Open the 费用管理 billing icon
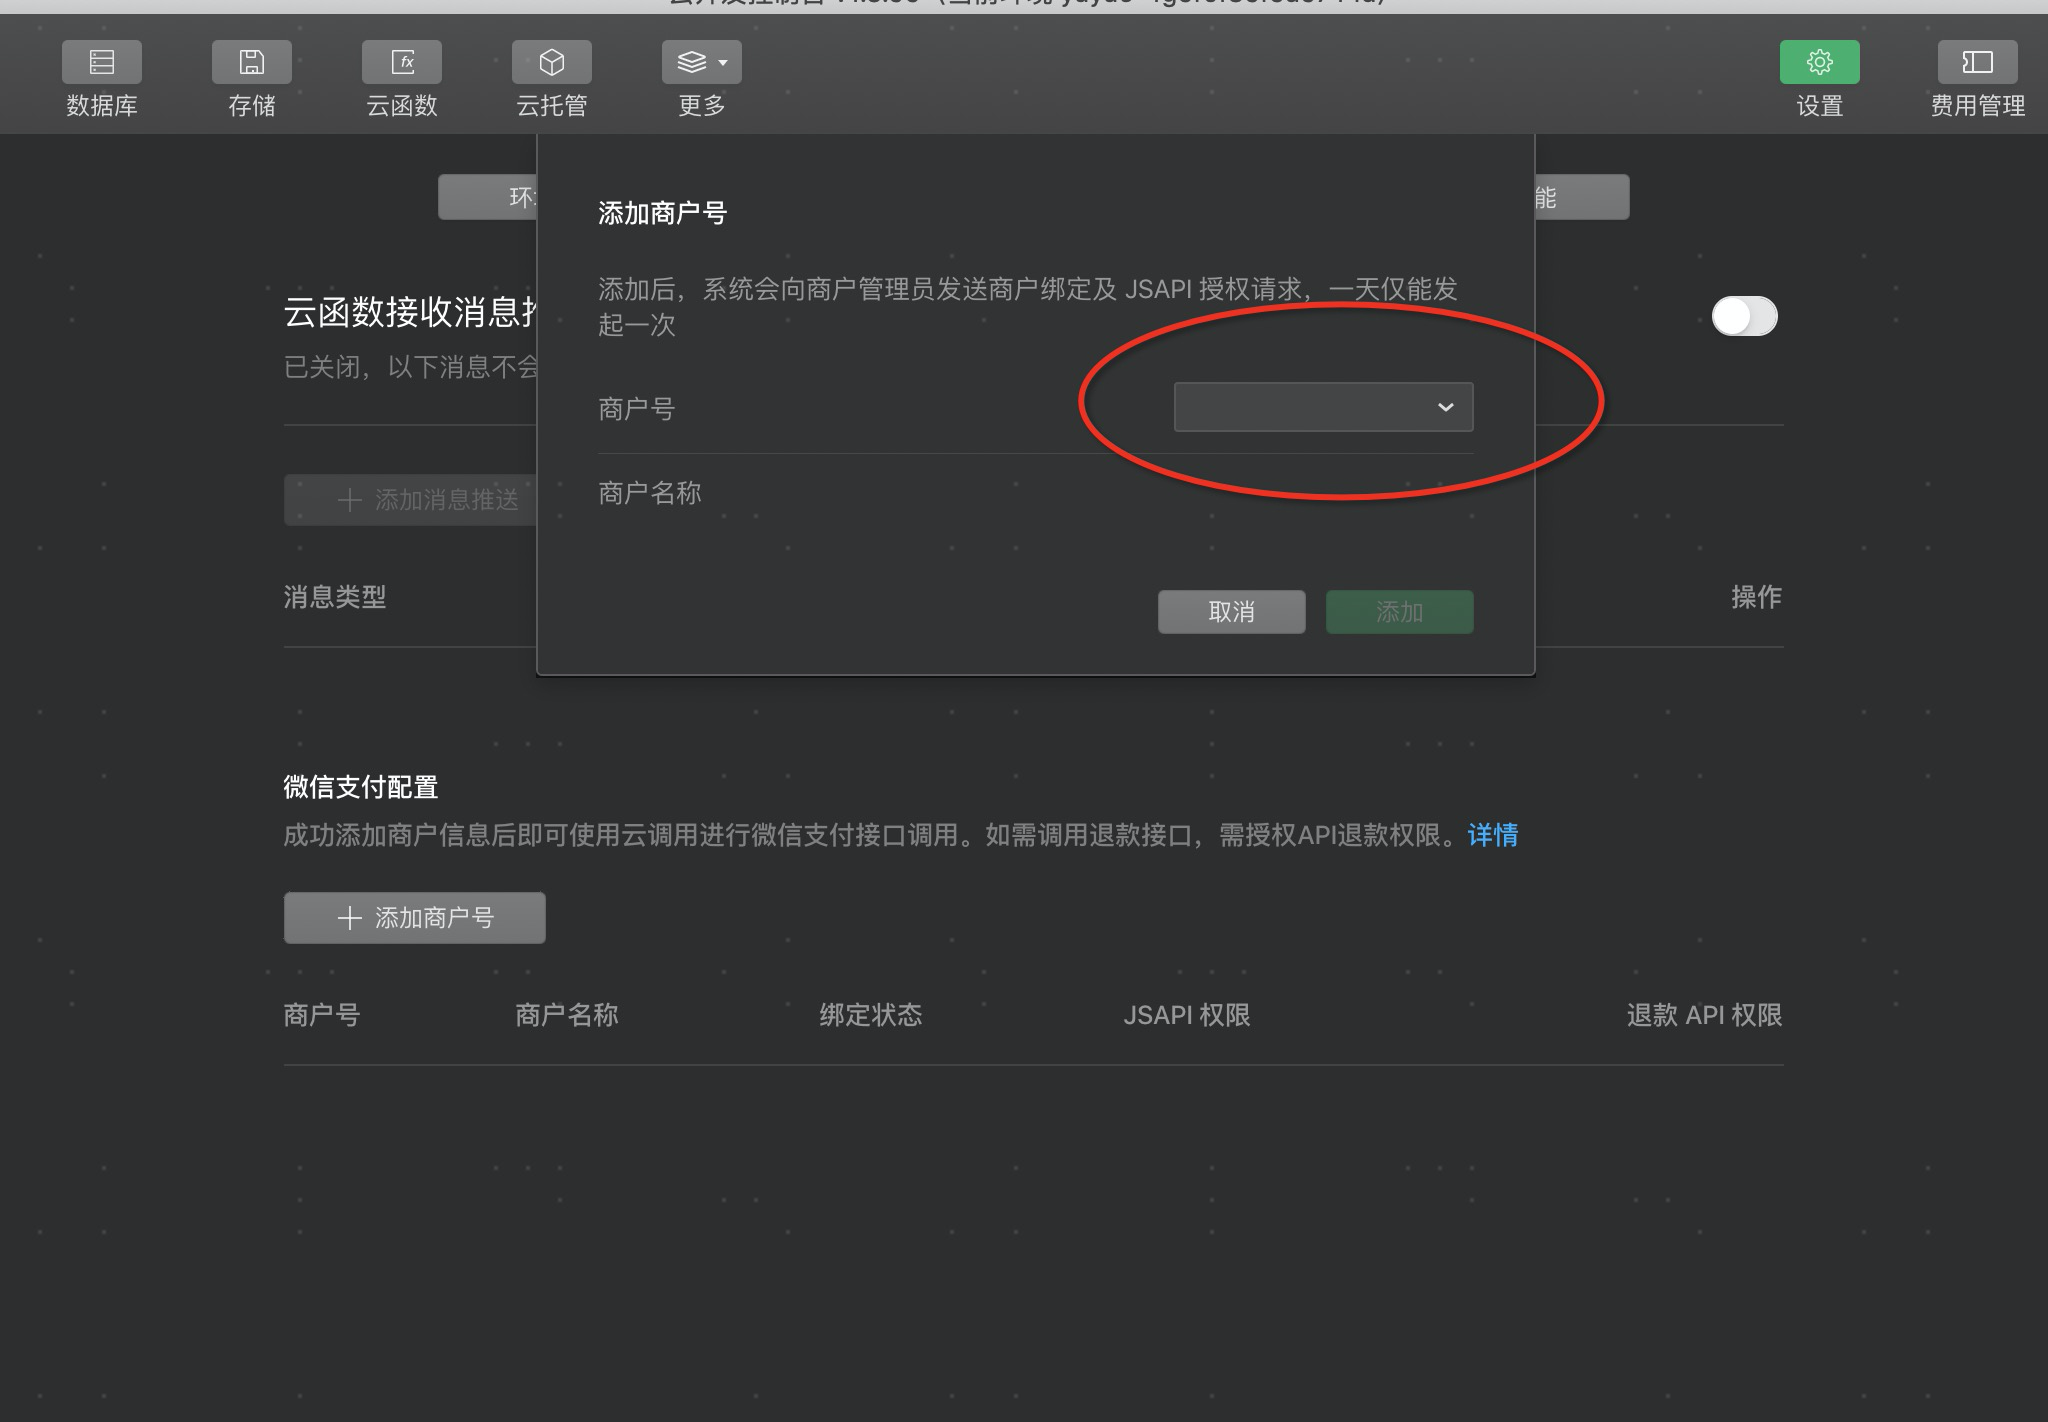Viewport: 2048px width, 1422px height. (x=1977, y=62)
